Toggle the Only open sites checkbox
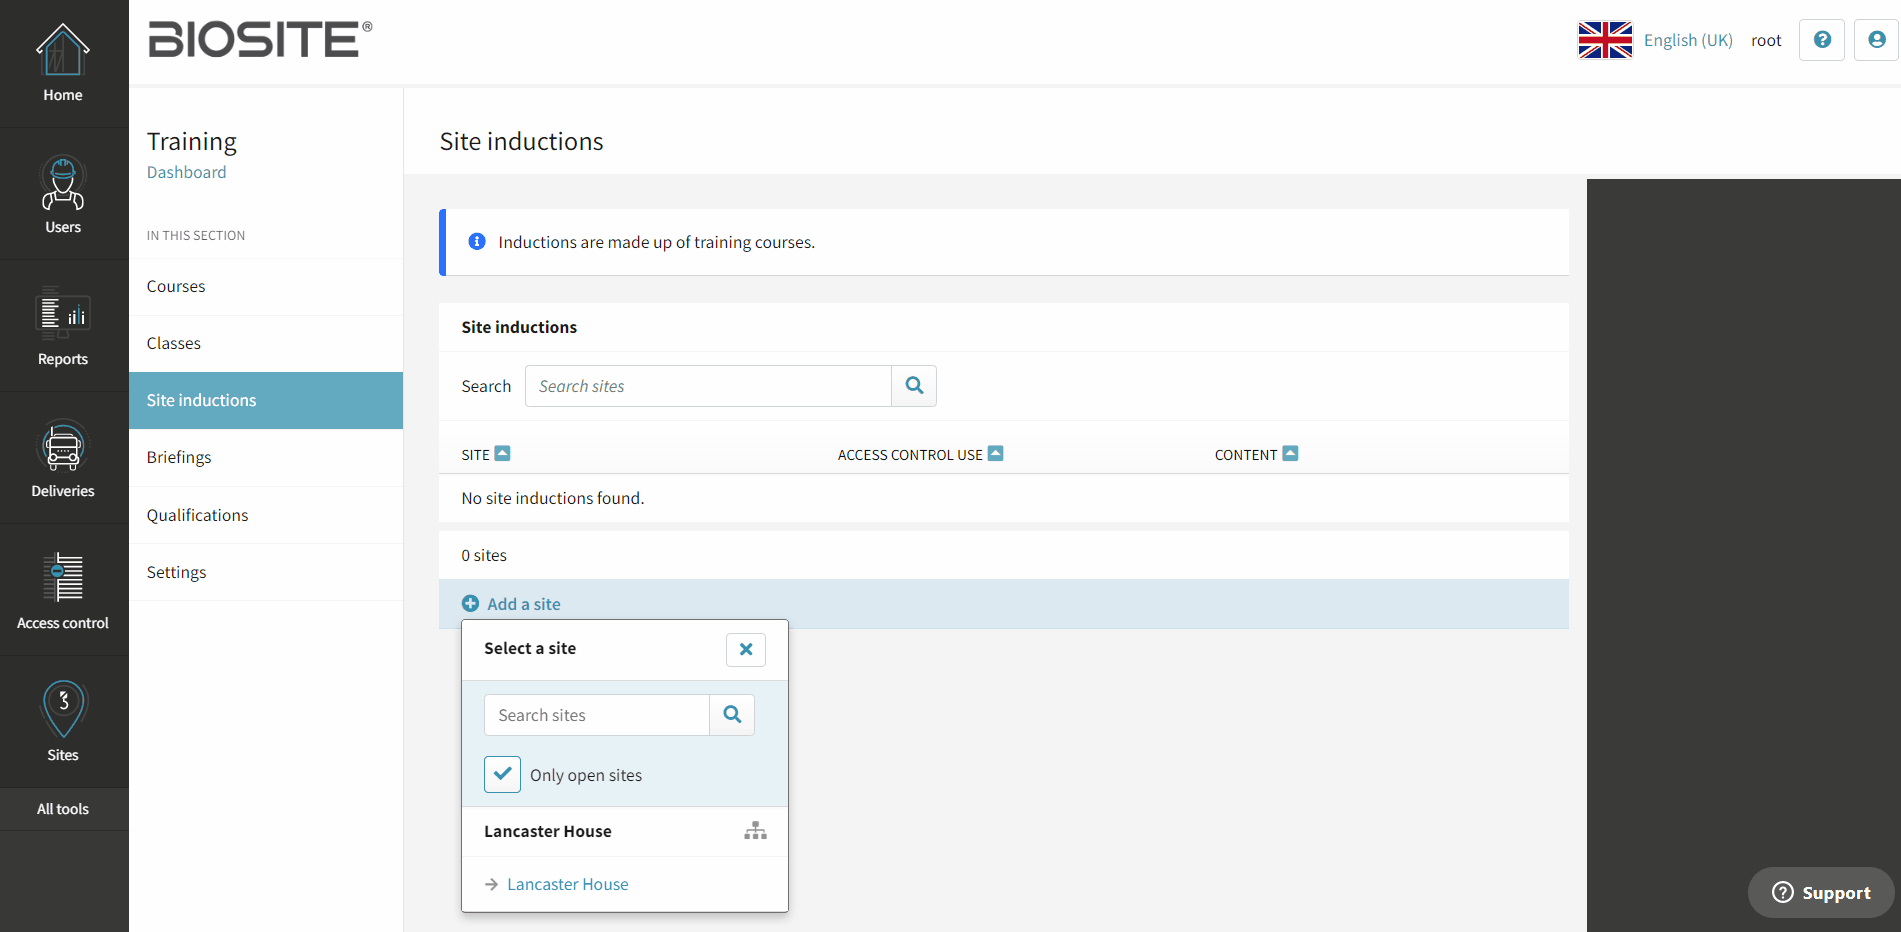Viewport: 1901px width, 932px height. (502, 775)
